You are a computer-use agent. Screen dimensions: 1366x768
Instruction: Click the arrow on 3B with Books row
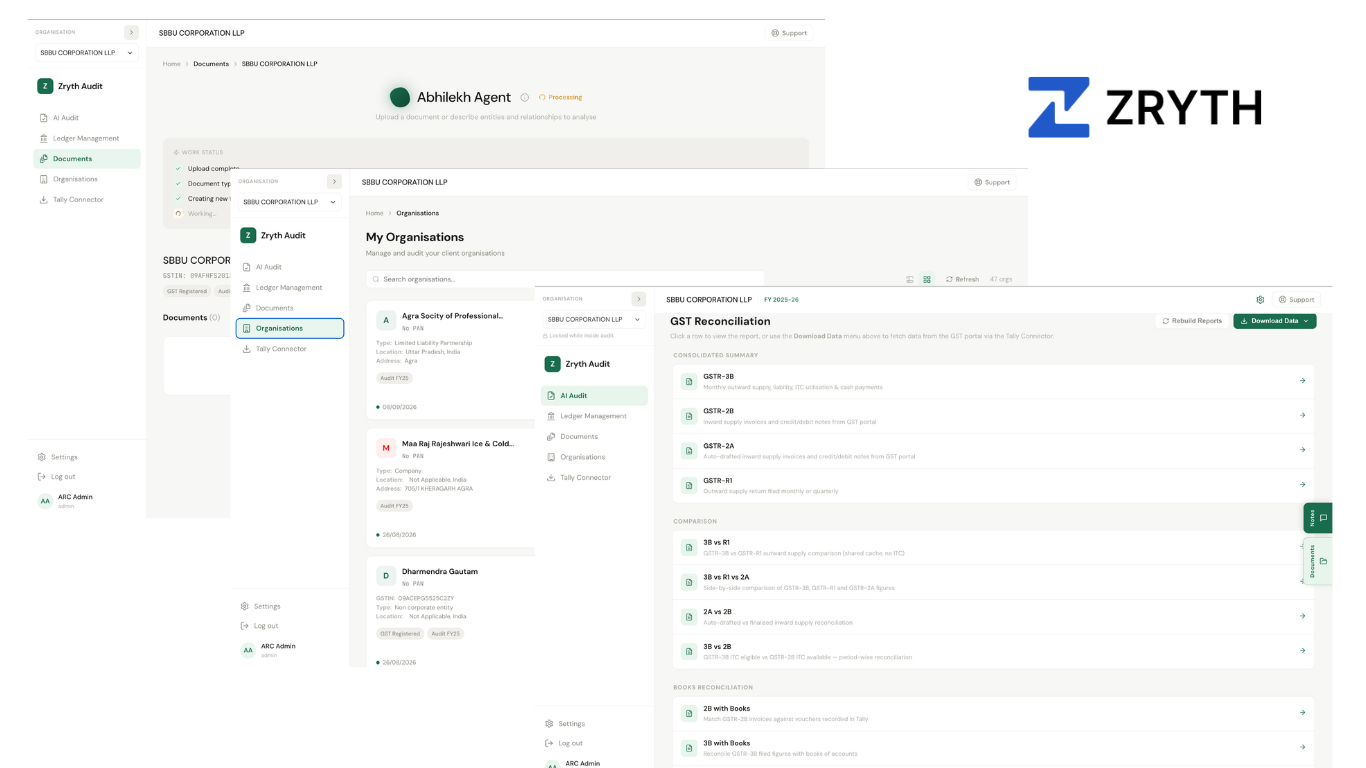1302,747
